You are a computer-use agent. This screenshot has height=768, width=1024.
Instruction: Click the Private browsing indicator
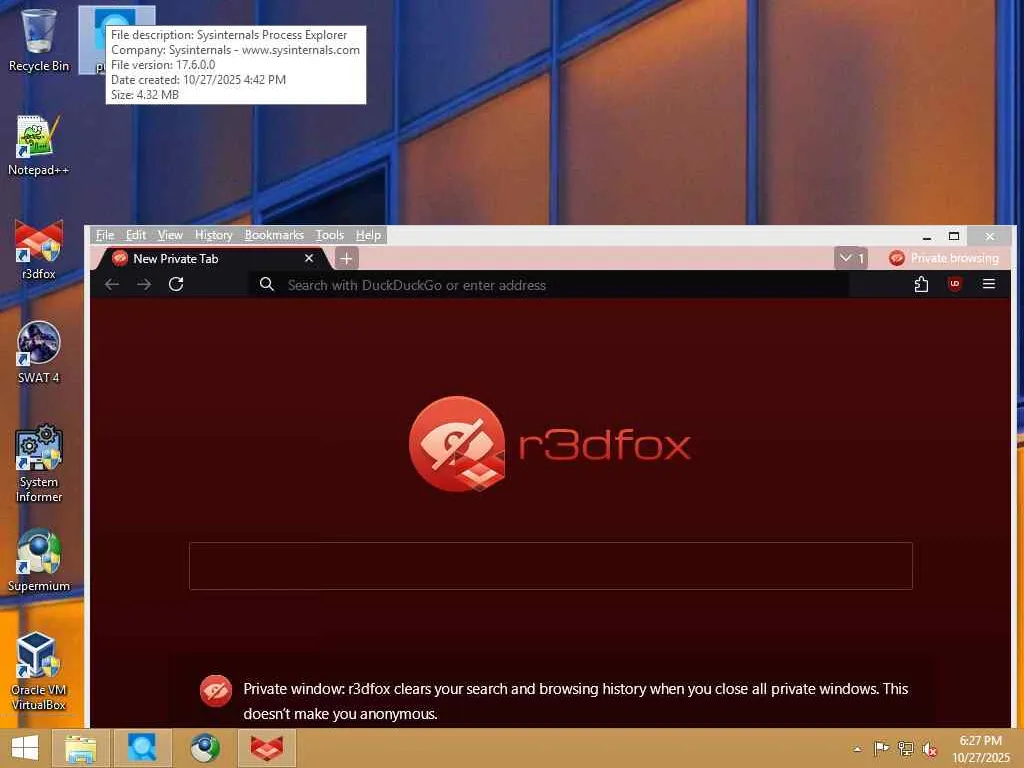click(943, 259)
